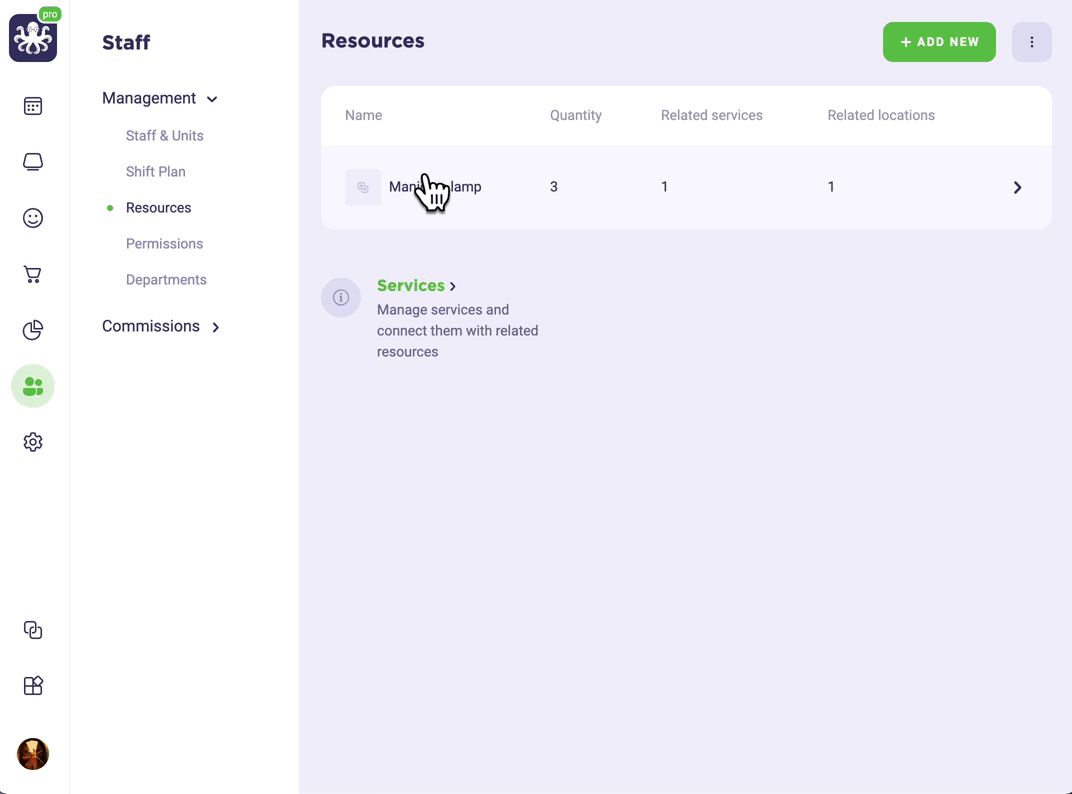Image resolution: width=1072 pixels, height=794 pixels.
Task: Click the Related services column header
Action: point(712,116)
